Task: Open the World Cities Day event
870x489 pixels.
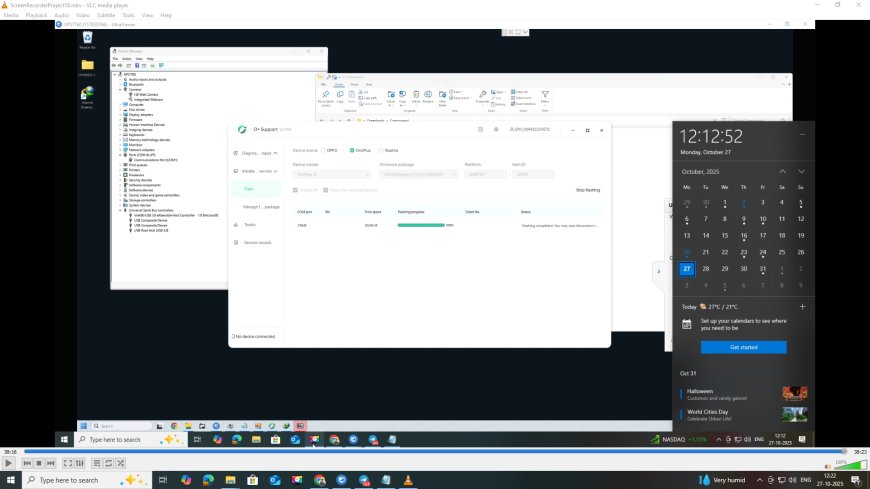Action: 743,415
